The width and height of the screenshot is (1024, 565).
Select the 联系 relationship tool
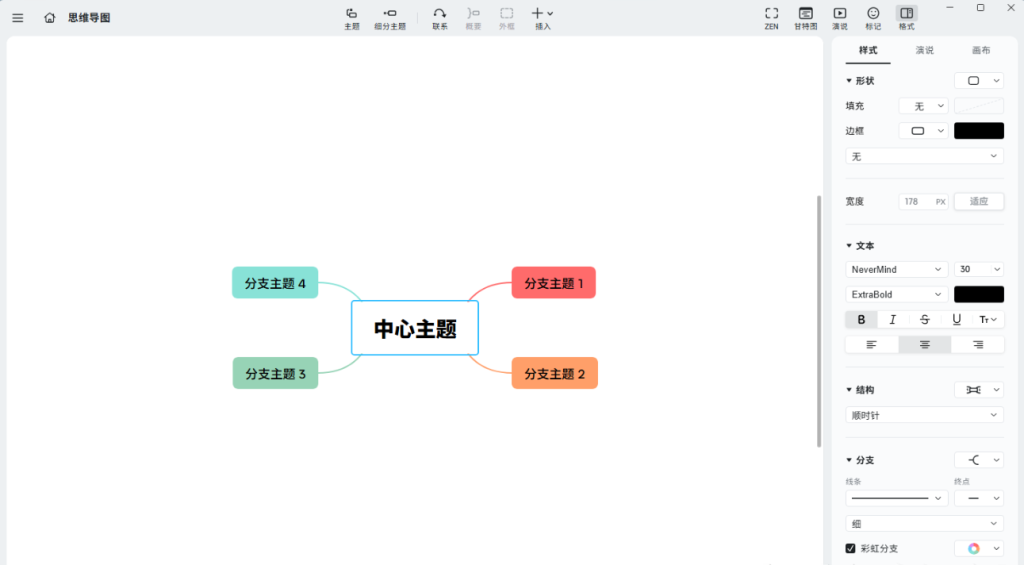point(440,18)
